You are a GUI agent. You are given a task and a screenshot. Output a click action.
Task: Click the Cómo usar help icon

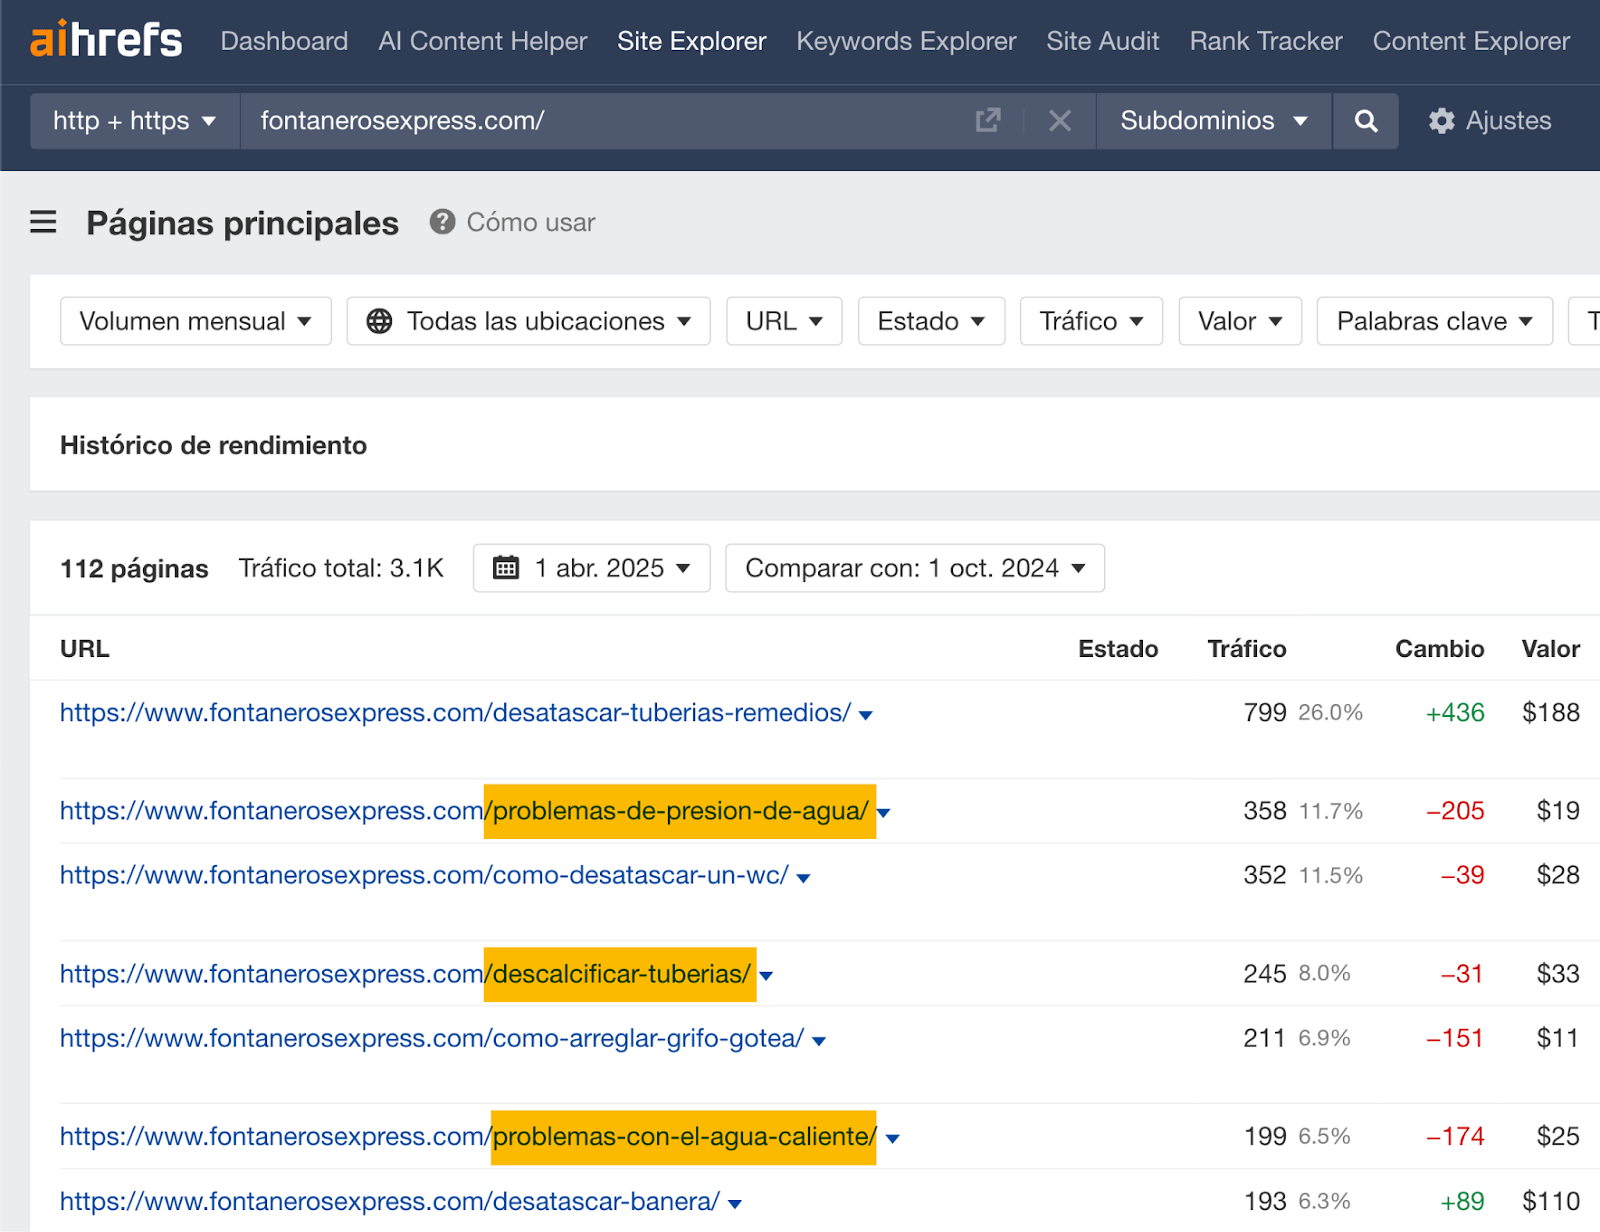442,222
